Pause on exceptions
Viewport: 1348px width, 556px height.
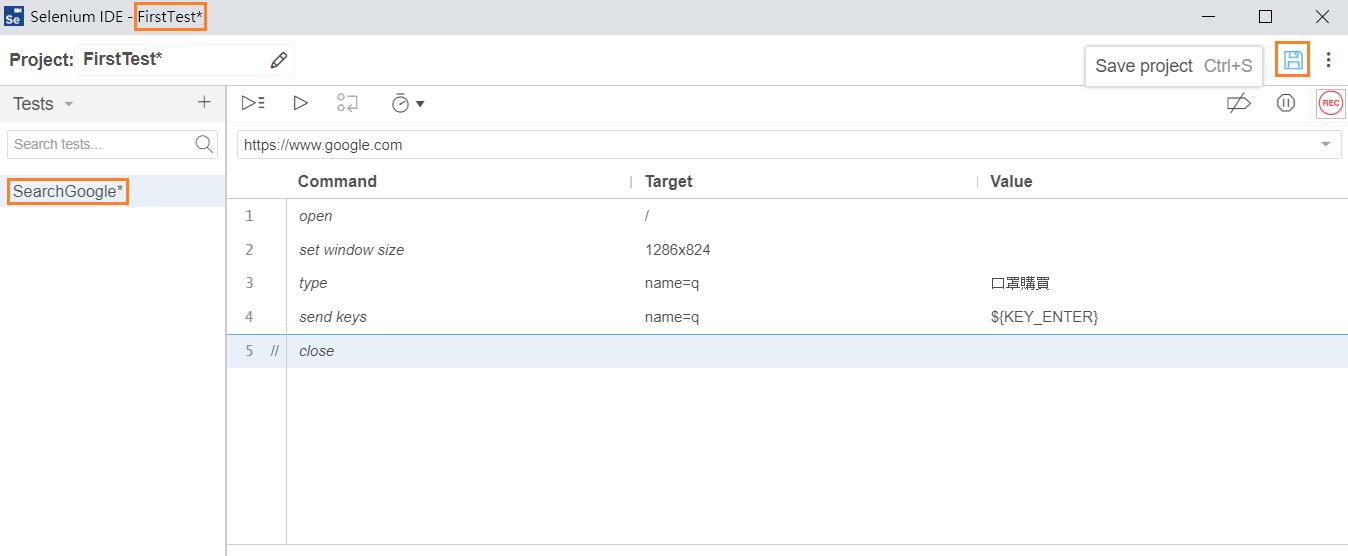click(1286, 102)
